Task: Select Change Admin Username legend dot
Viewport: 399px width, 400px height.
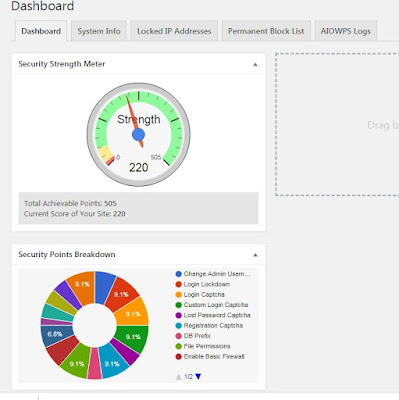Action: coord(179,274)
